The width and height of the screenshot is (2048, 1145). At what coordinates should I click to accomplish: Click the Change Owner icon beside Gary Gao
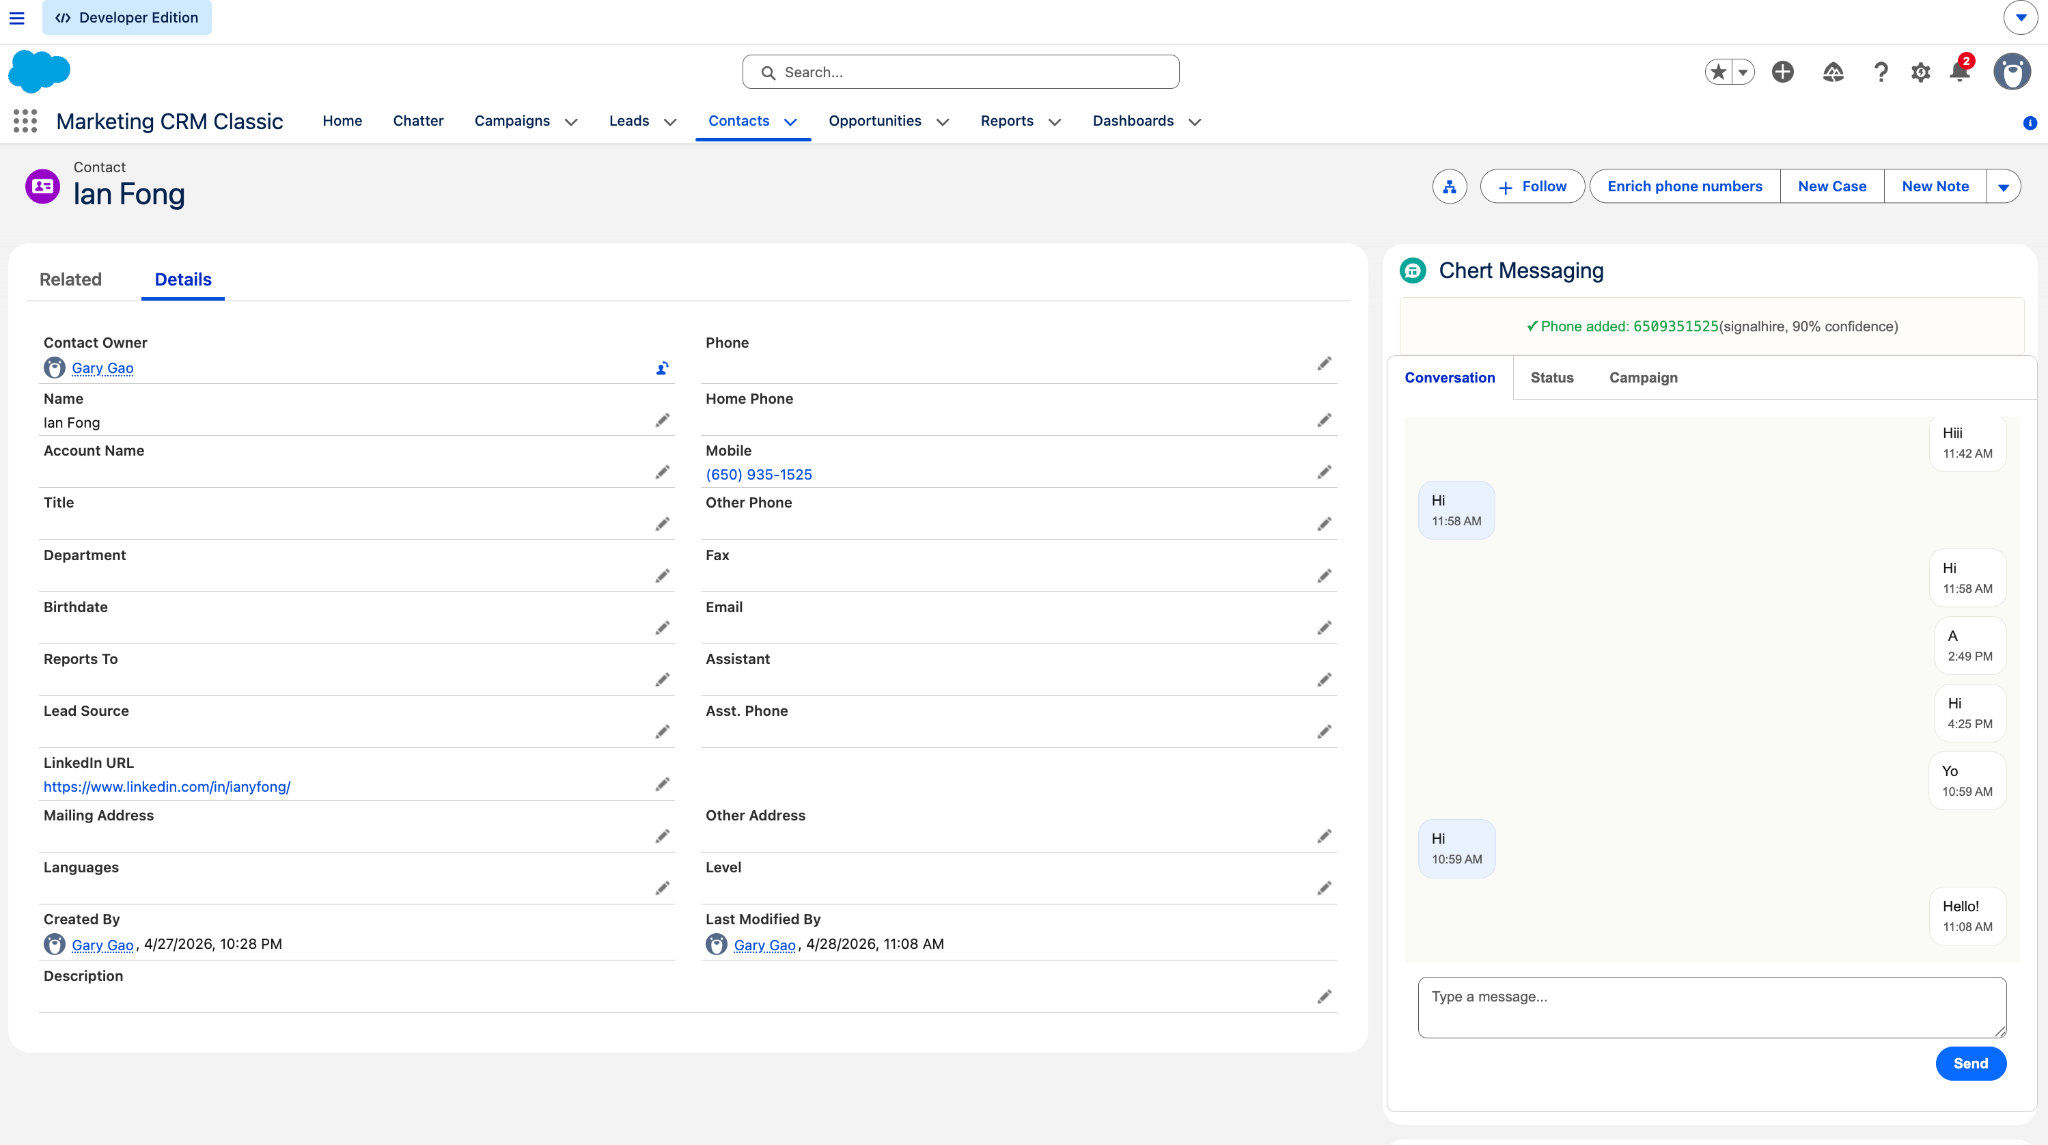coord(662,369)
